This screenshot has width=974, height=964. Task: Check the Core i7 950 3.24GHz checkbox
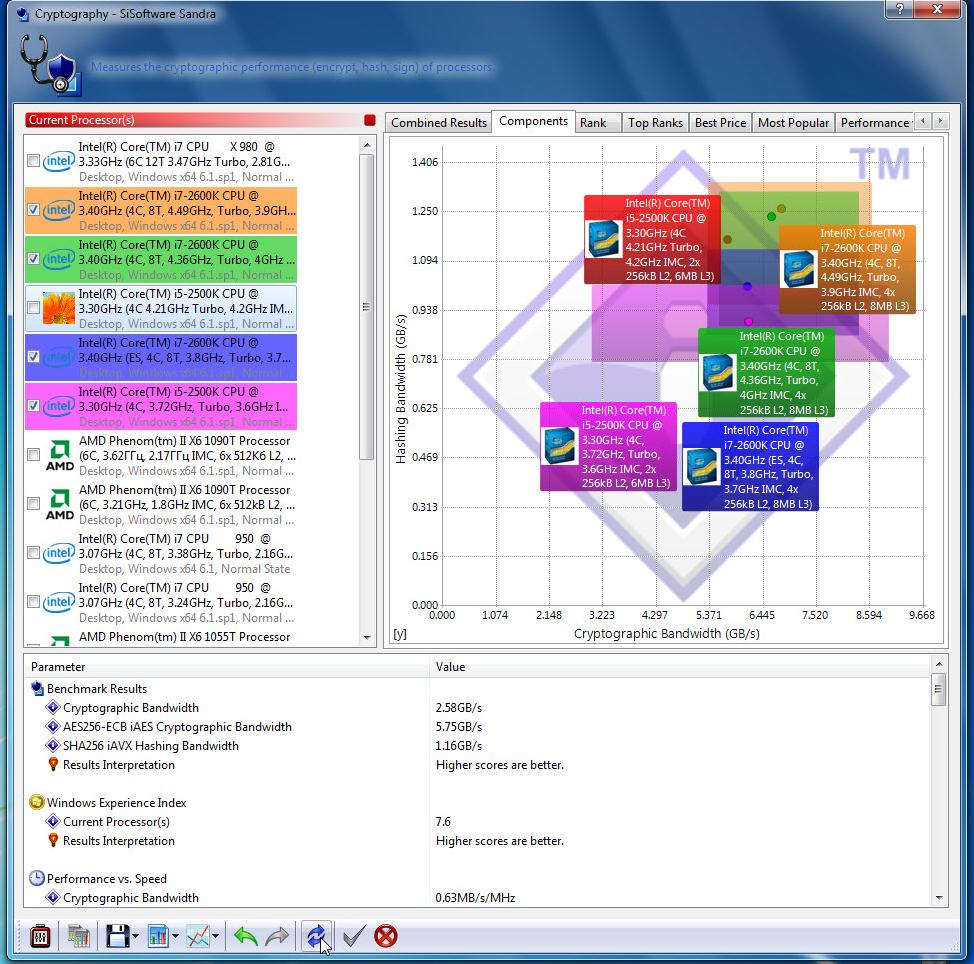(34, 601)
